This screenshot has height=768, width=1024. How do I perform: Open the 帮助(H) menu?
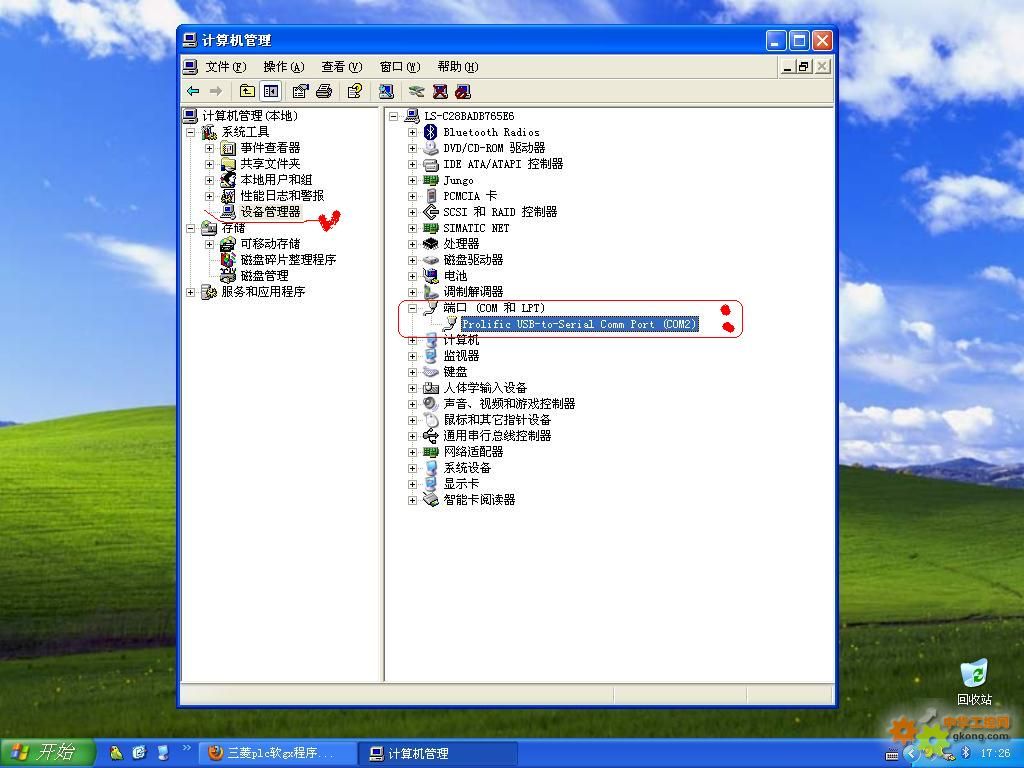click(x=458, y=67)
